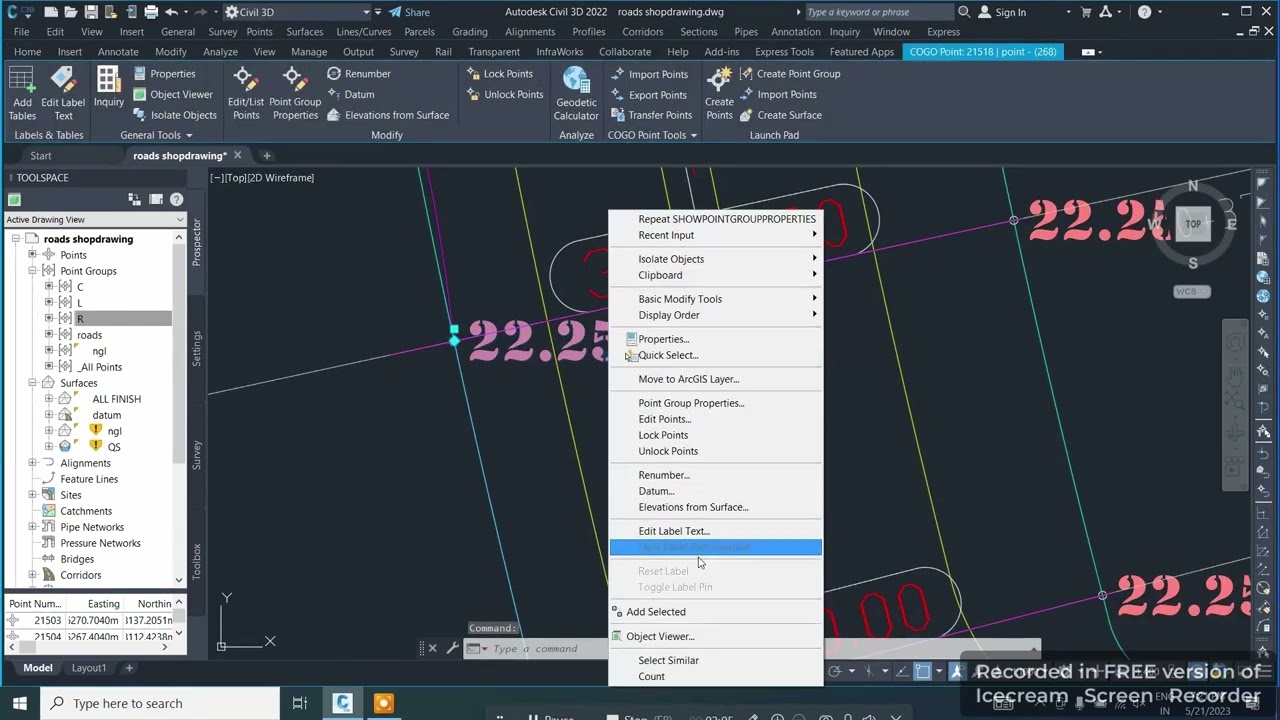This screenshot has width=1280, height=720.
Task: Close the roads shopdrawing tab
Action: pyautogui.click(x=237, y=155)
